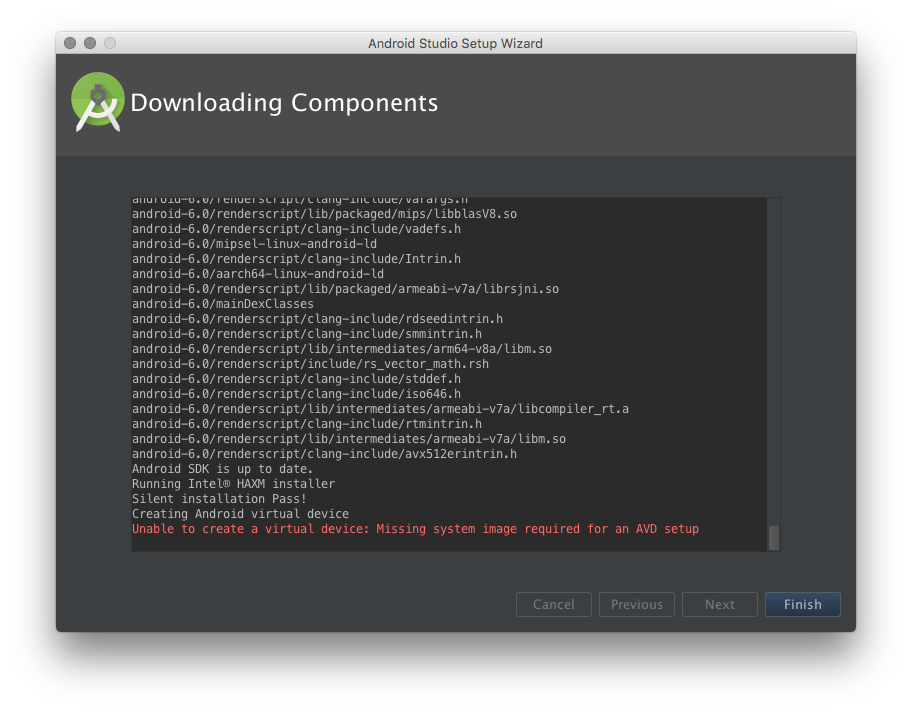Viewport: 912px width, 712px height.
Task: Click the Android Studio logo icon
Action: [98, 102]
